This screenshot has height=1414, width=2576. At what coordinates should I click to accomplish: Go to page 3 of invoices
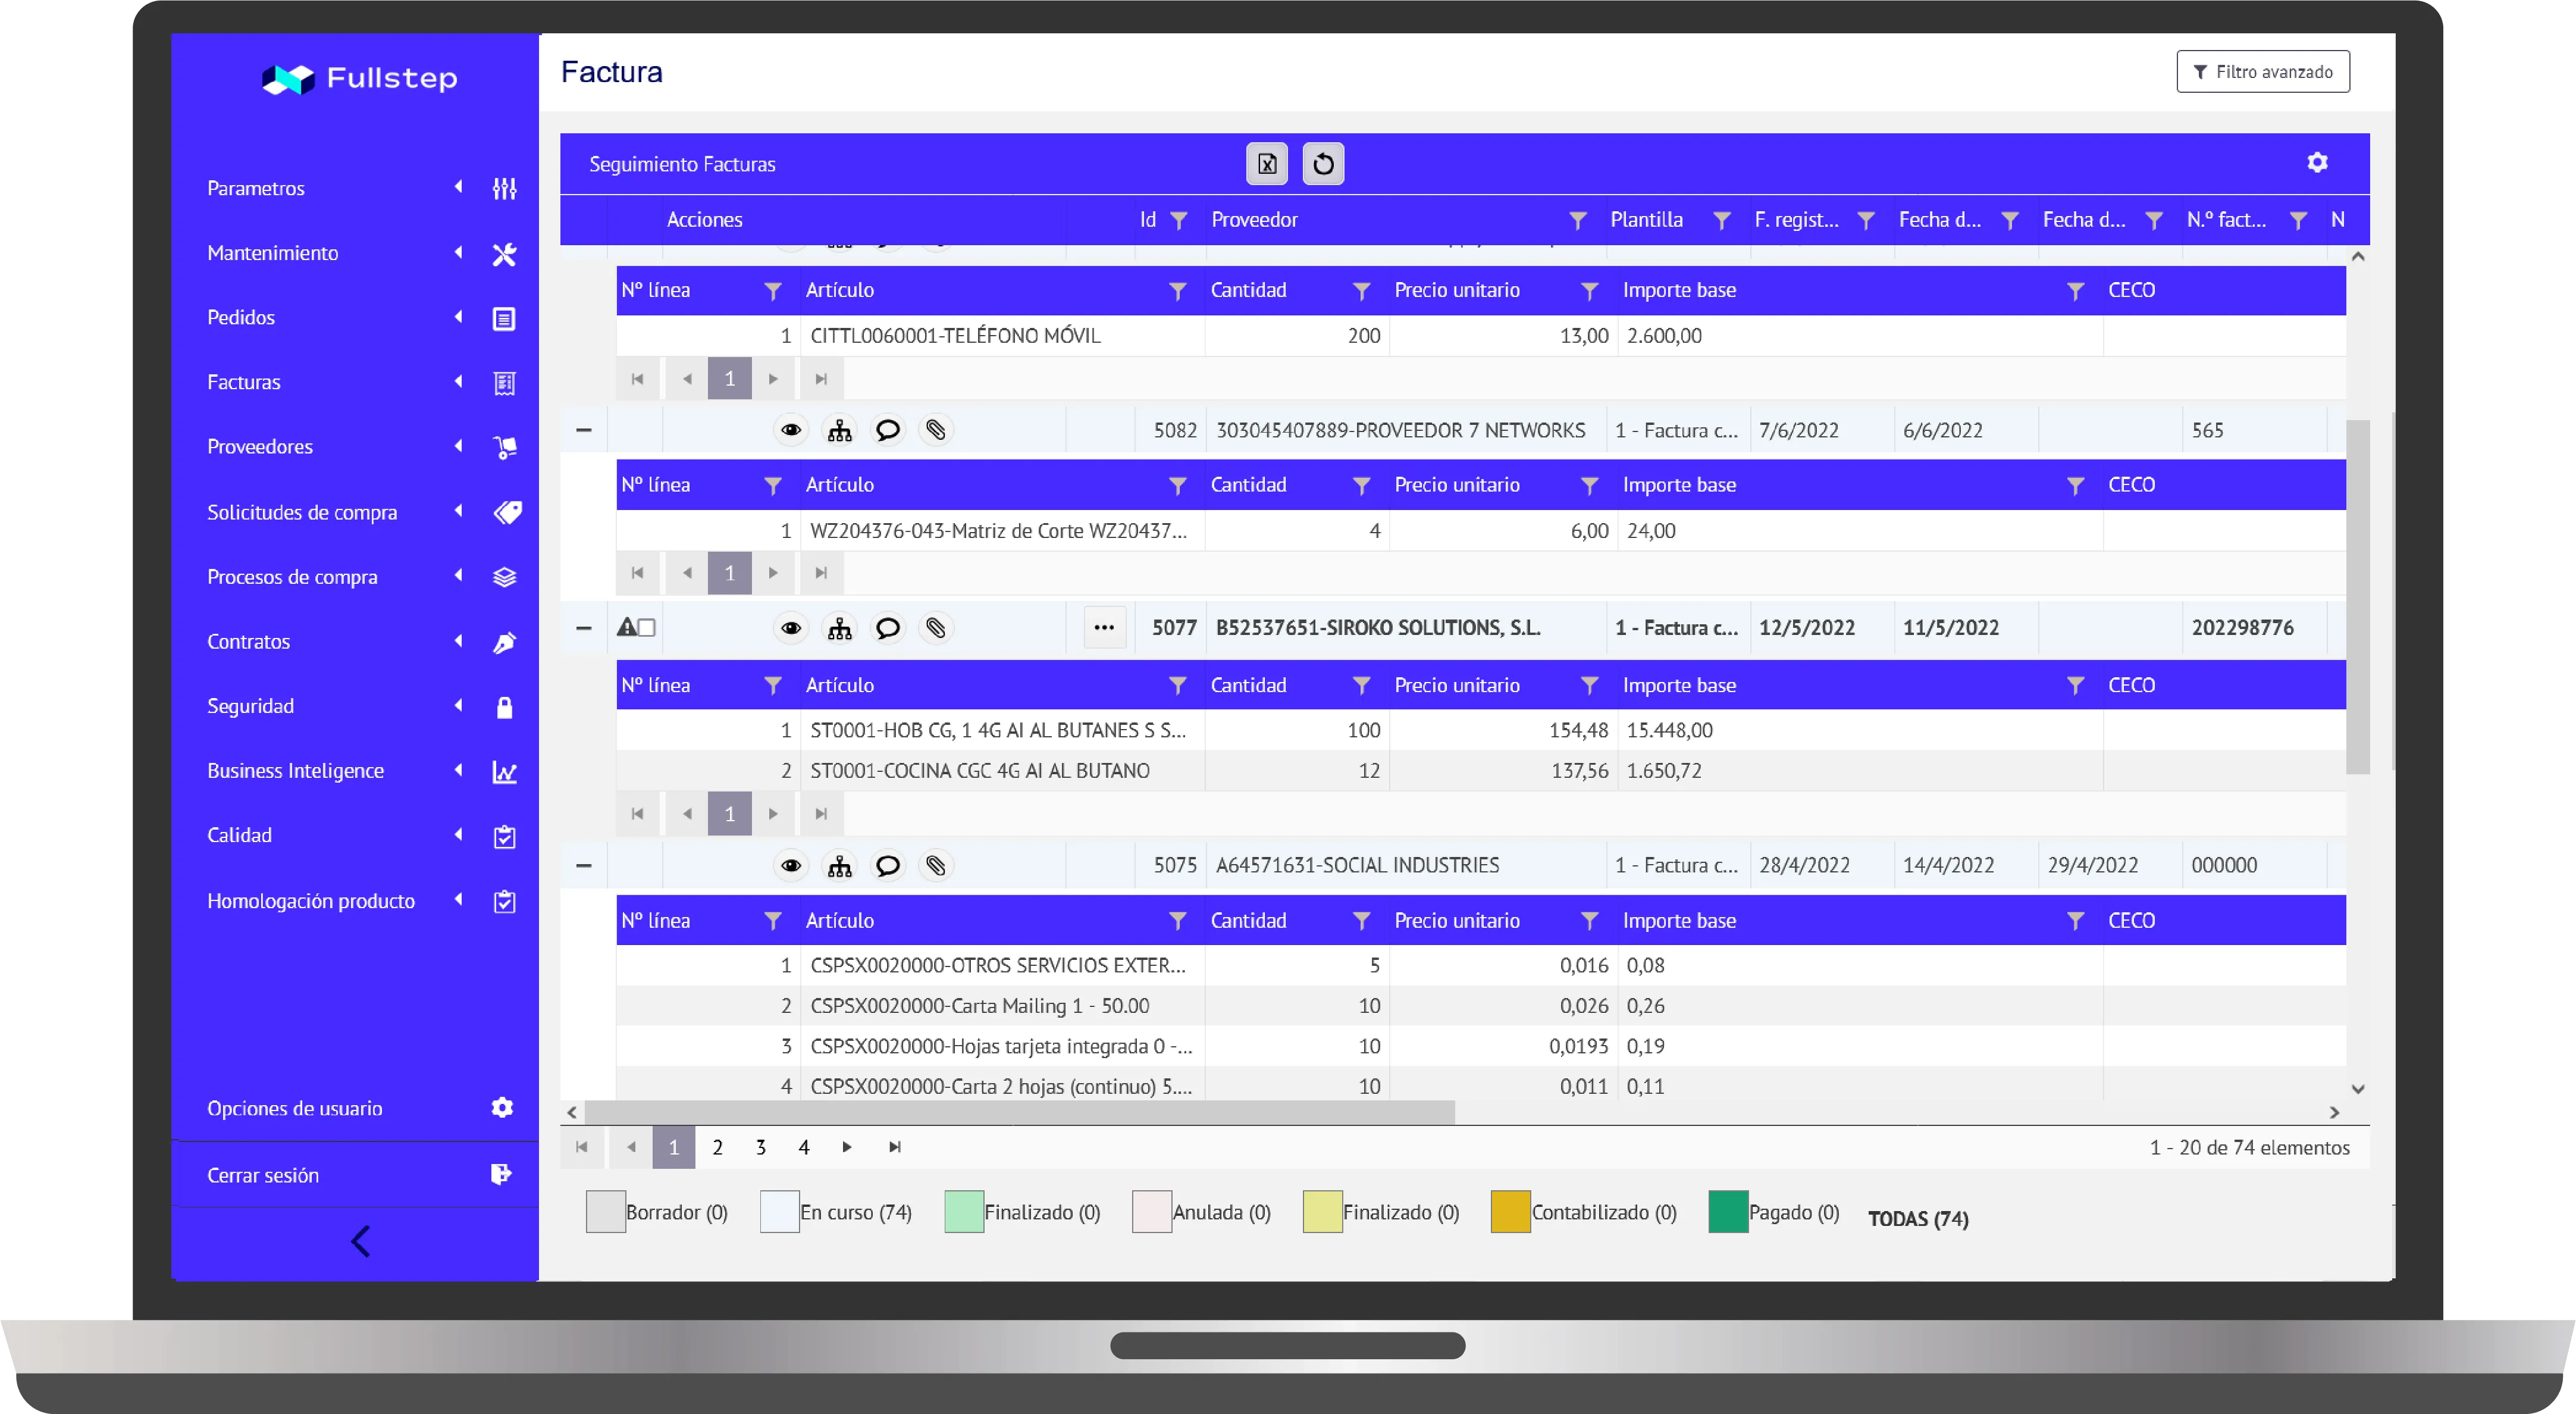(x=760, y=1148)
